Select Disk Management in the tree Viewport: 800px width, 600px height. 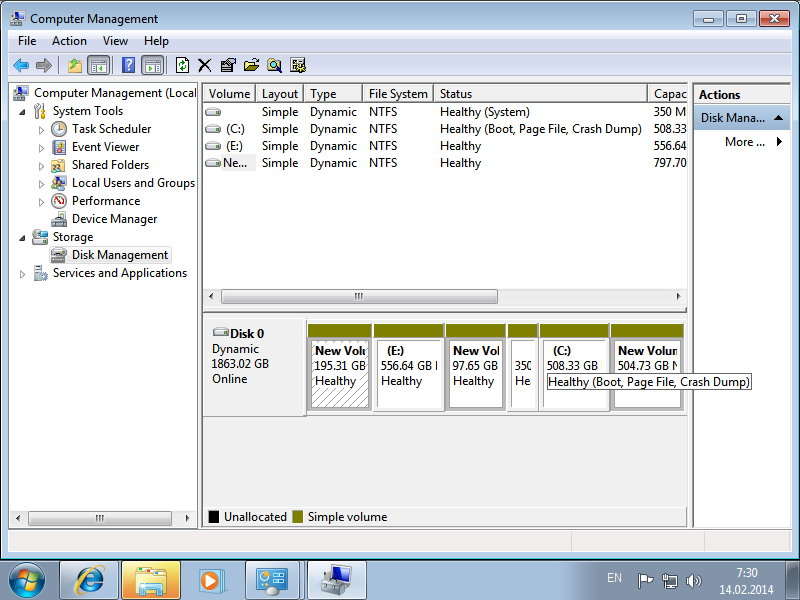click(x=119, y=255)
